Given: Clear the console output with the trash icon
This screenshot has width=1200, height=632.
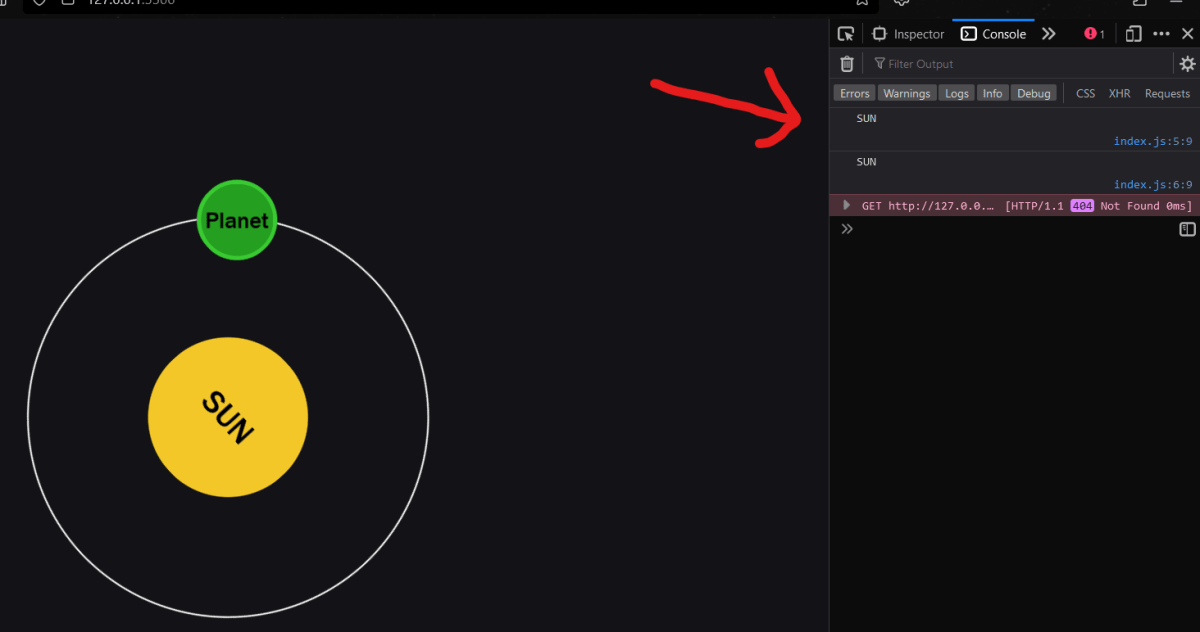Looking at the screenshot, I should [846, 63].
